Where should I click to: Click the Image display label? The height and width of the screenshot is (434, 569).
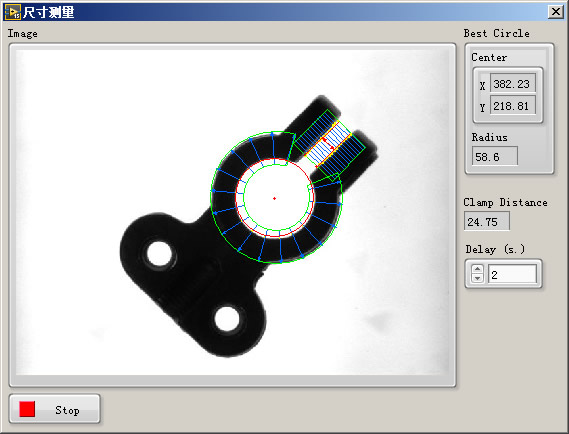point(22,34)
